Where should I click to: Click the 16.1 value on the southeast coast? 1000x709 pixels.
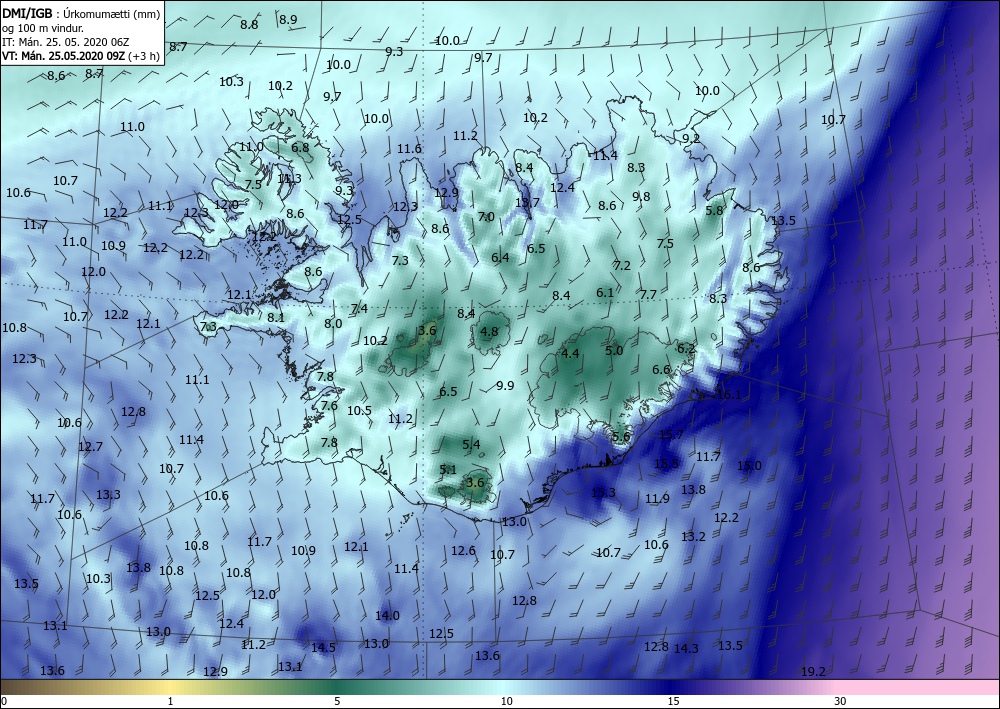729,395
